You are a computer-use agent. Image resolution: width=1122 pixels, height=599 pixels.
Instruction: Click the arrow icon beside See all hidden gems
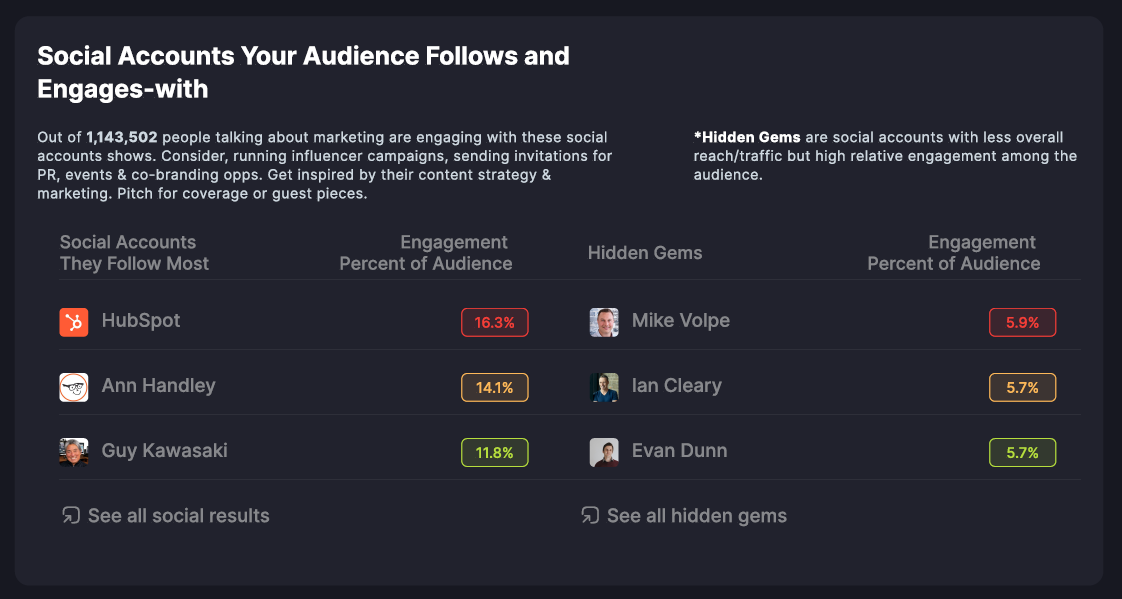pyautogui.click(x=590, y=515)
